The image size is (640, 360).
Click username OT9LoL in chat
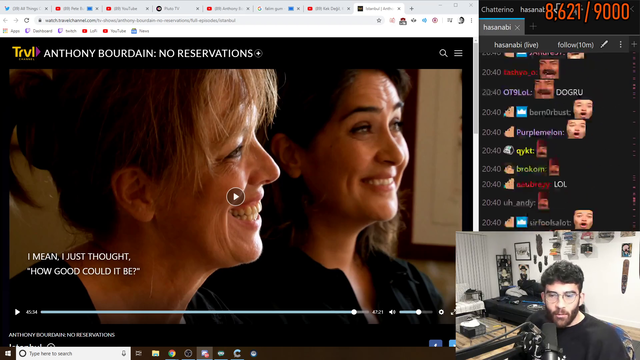point(517,92)
